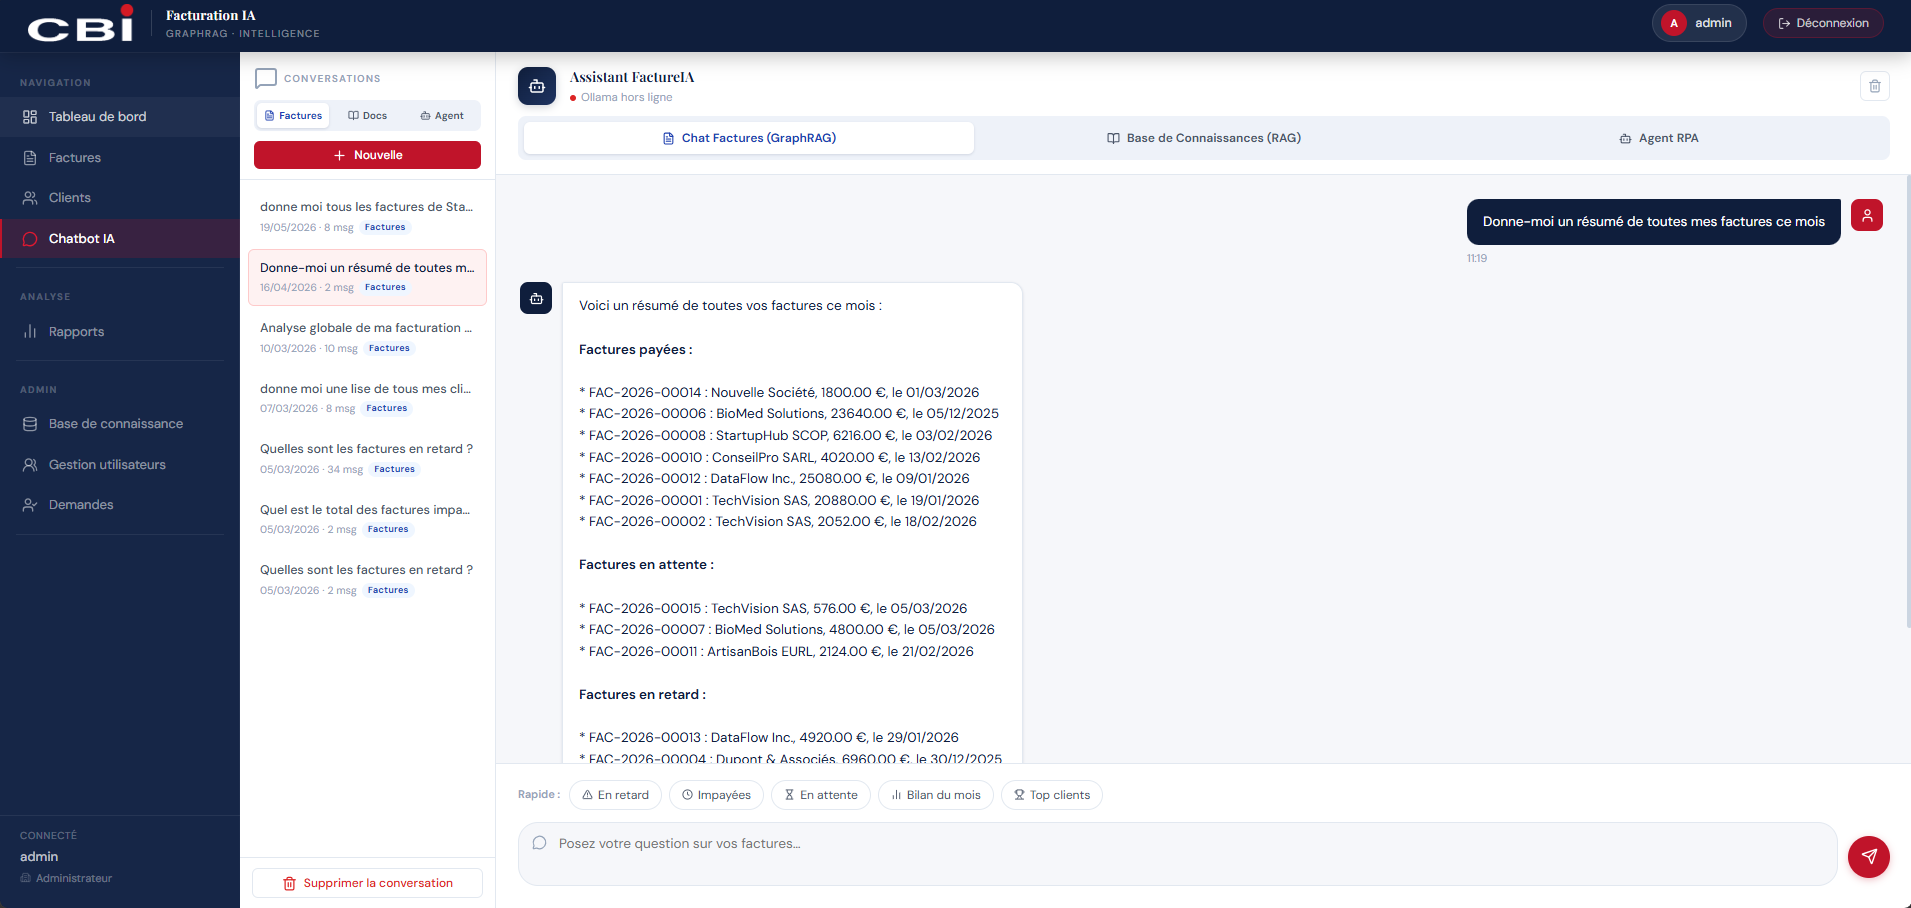This screenshot has height=908, width=1911.
Task: Open the Rapports analysis page
Action: 120,332
